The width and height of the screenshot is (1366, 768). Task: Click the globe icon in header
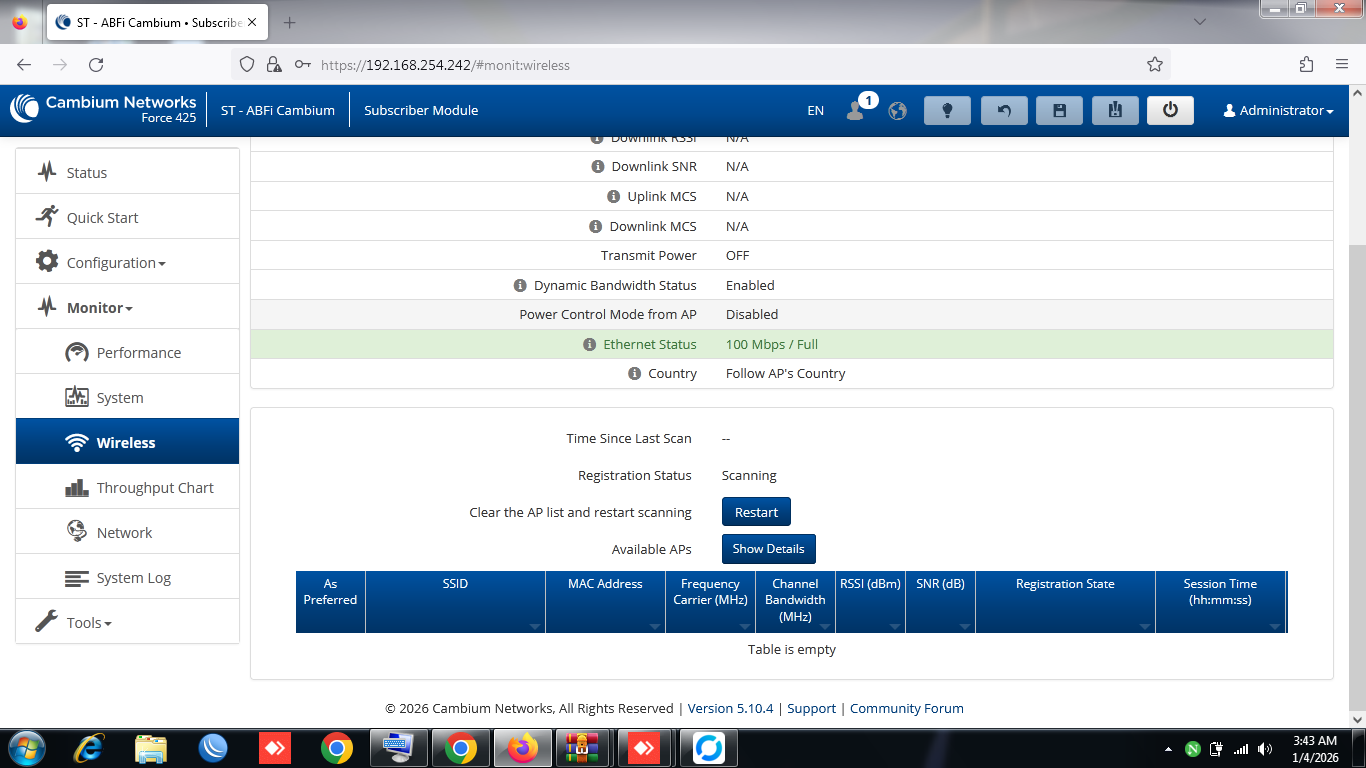[x=897, y=111]
